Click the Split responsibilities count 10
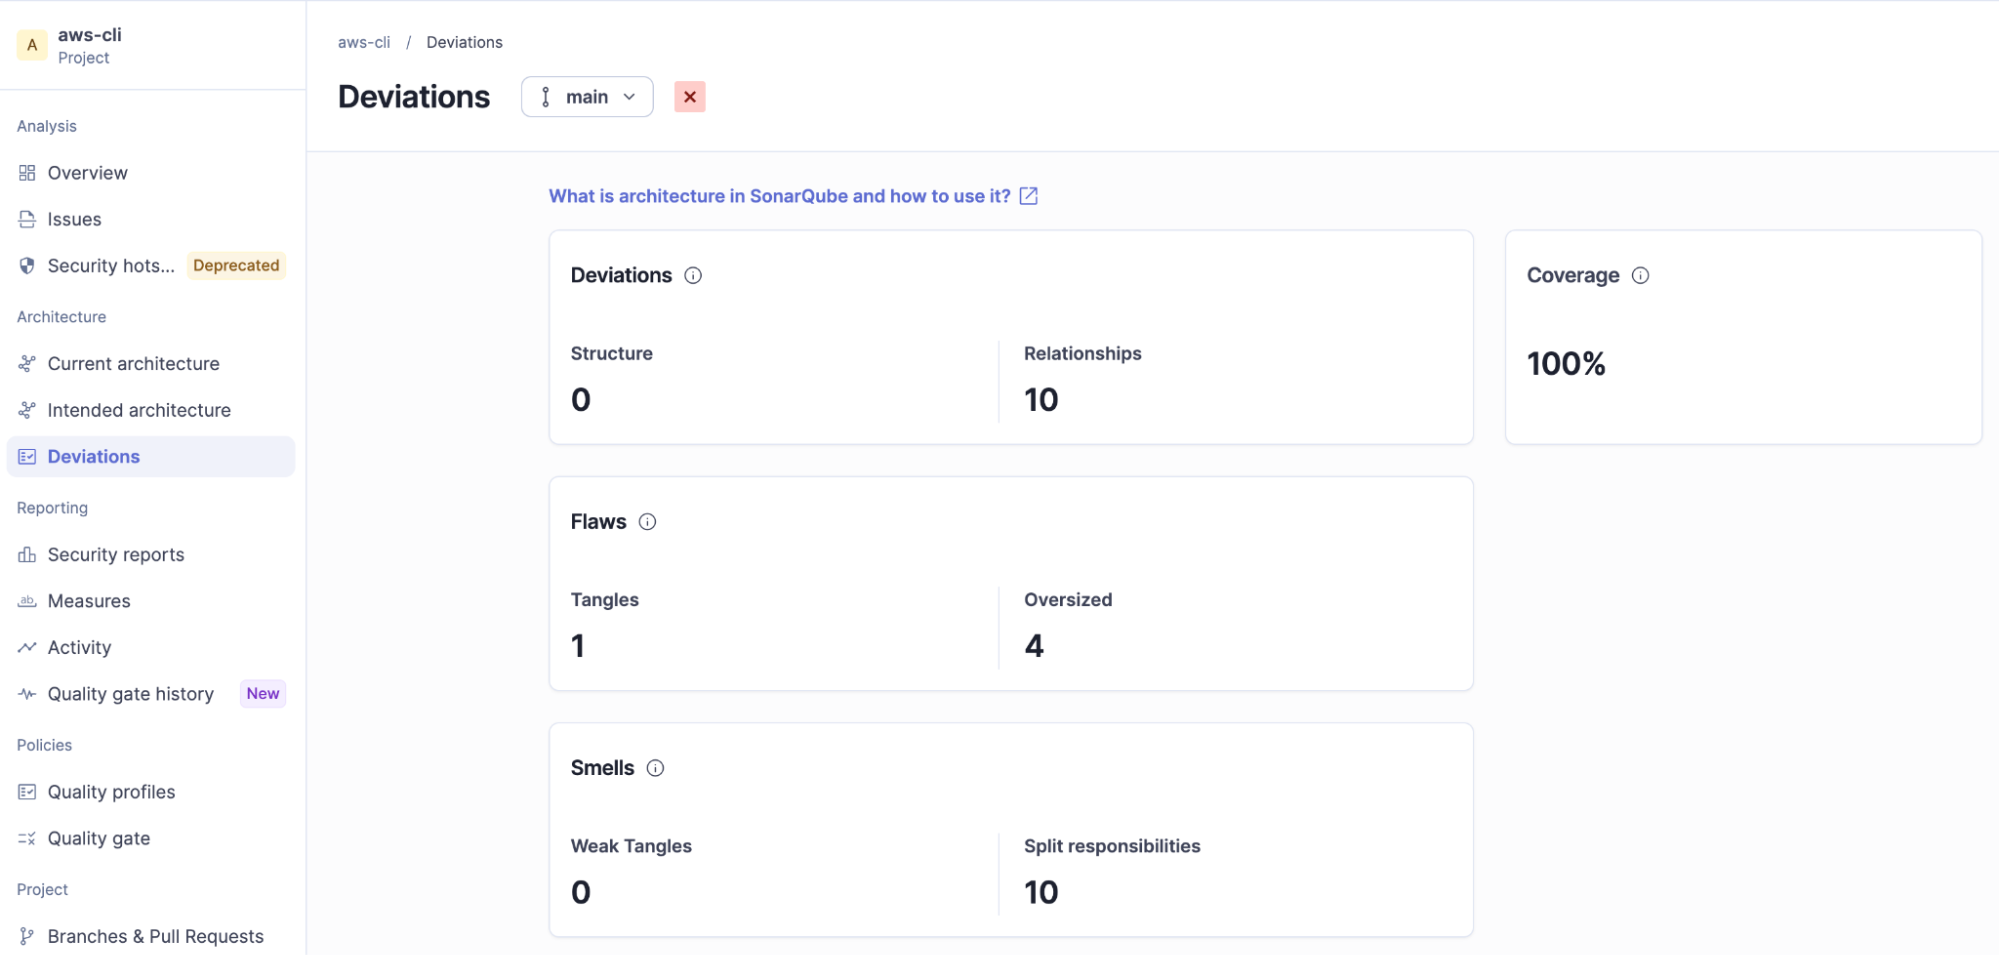1999x955 pixels. [1041, 892]
